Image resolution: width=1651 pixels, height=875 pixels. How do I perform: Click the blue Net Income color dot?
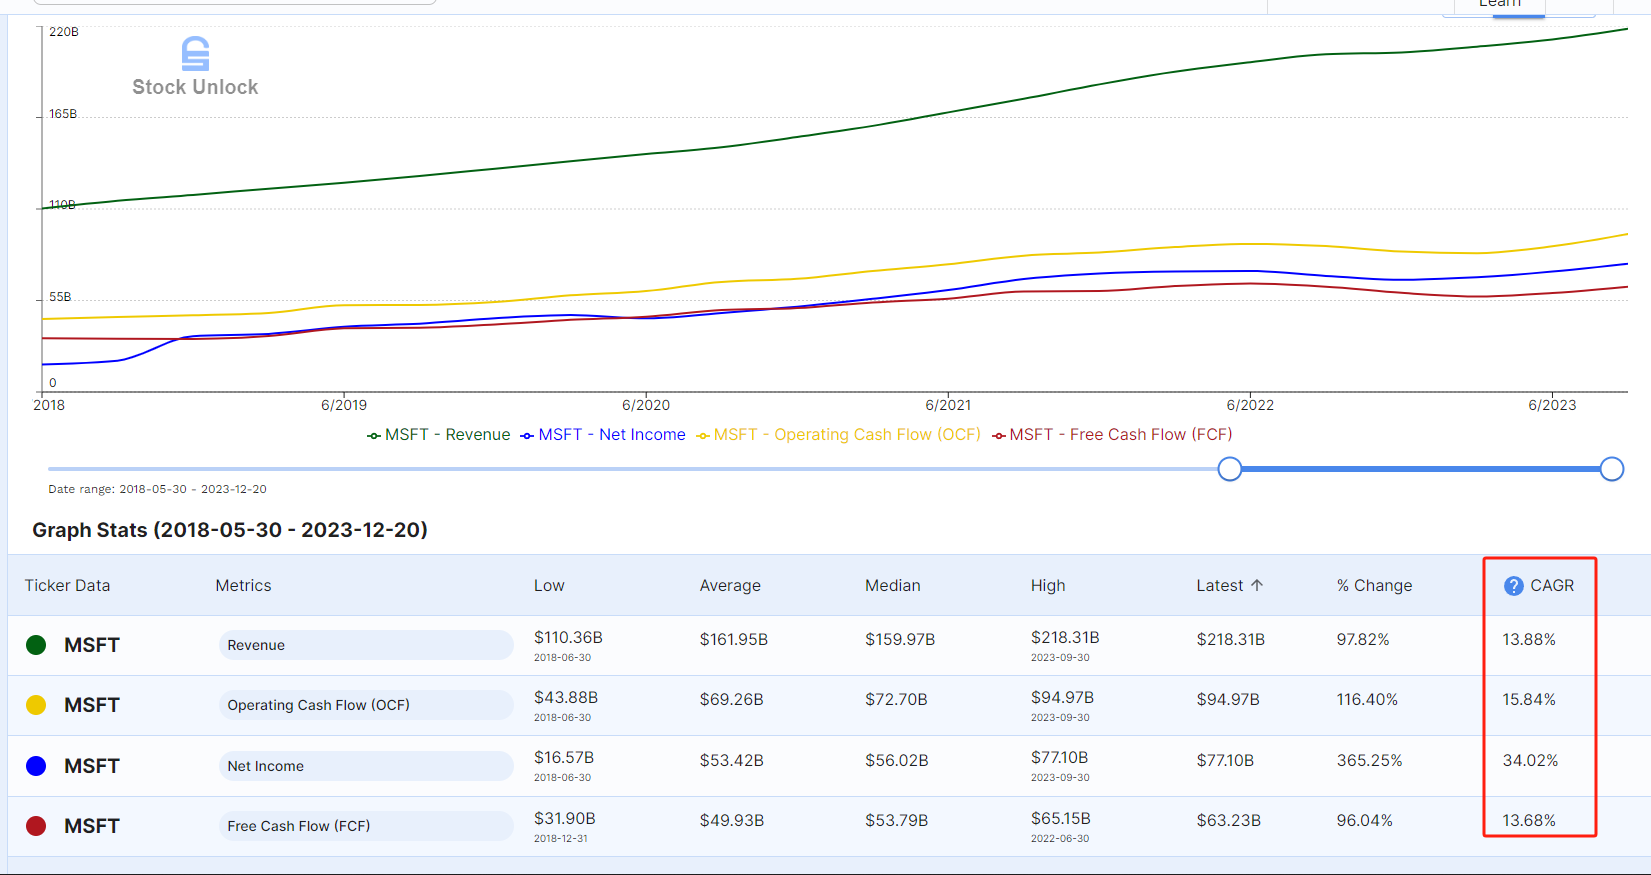tap(36, 766)
